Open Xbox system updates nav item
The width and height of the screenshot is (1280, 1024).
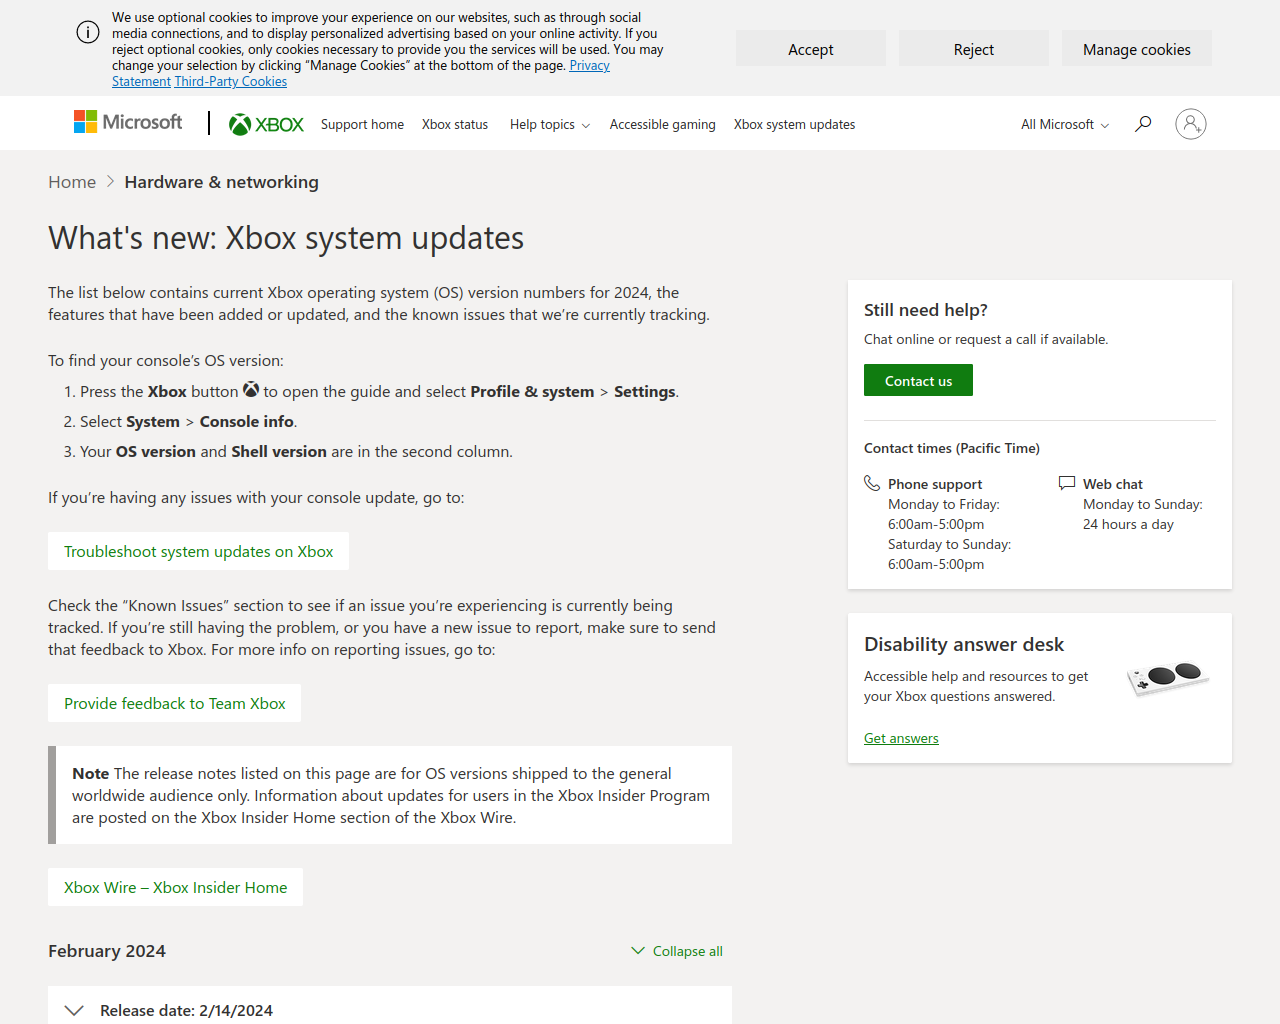click(794, 125)
